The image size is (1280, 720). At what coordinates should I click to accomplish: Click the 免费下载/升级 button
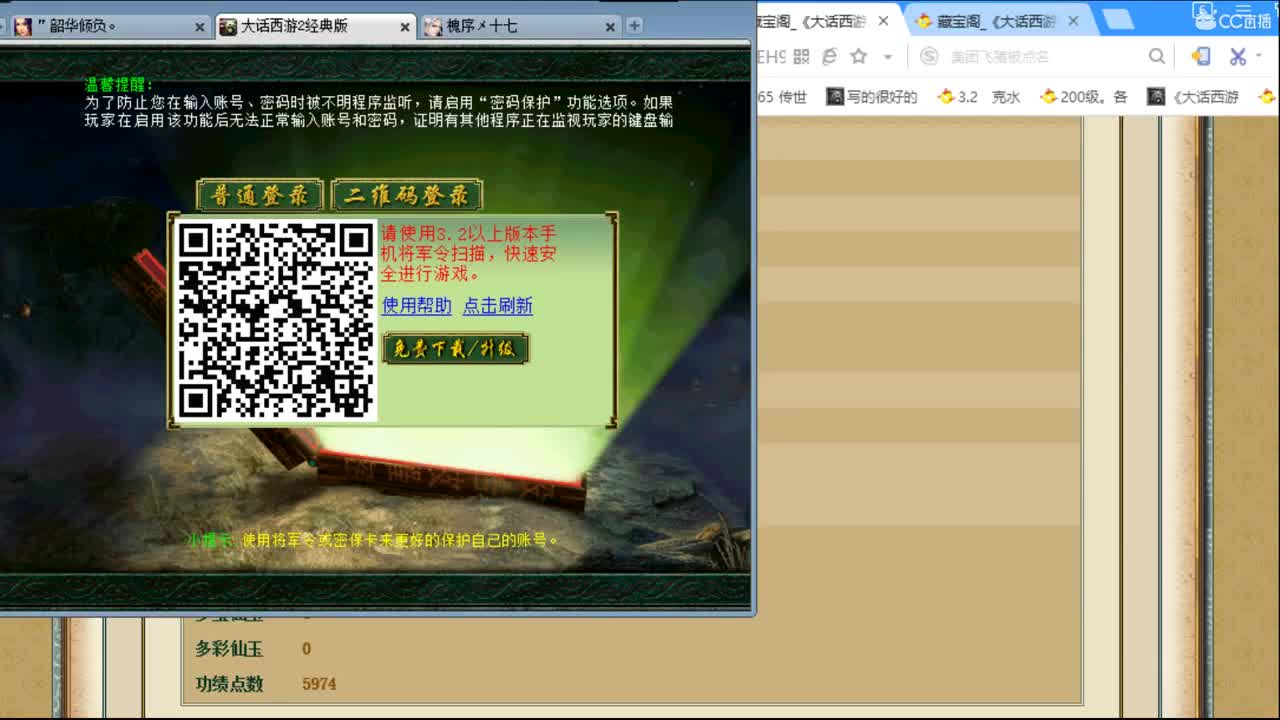(x=456, y=349)
